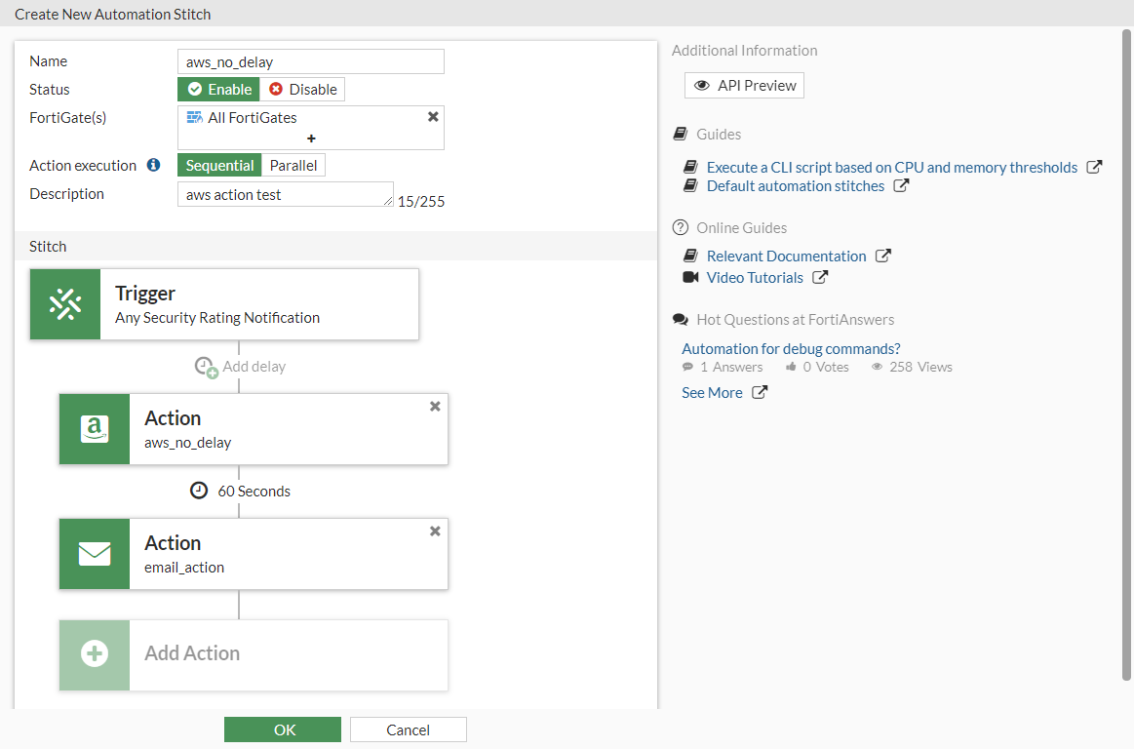
Task: Remove the email_action with its X
Action: click(434, 531)
